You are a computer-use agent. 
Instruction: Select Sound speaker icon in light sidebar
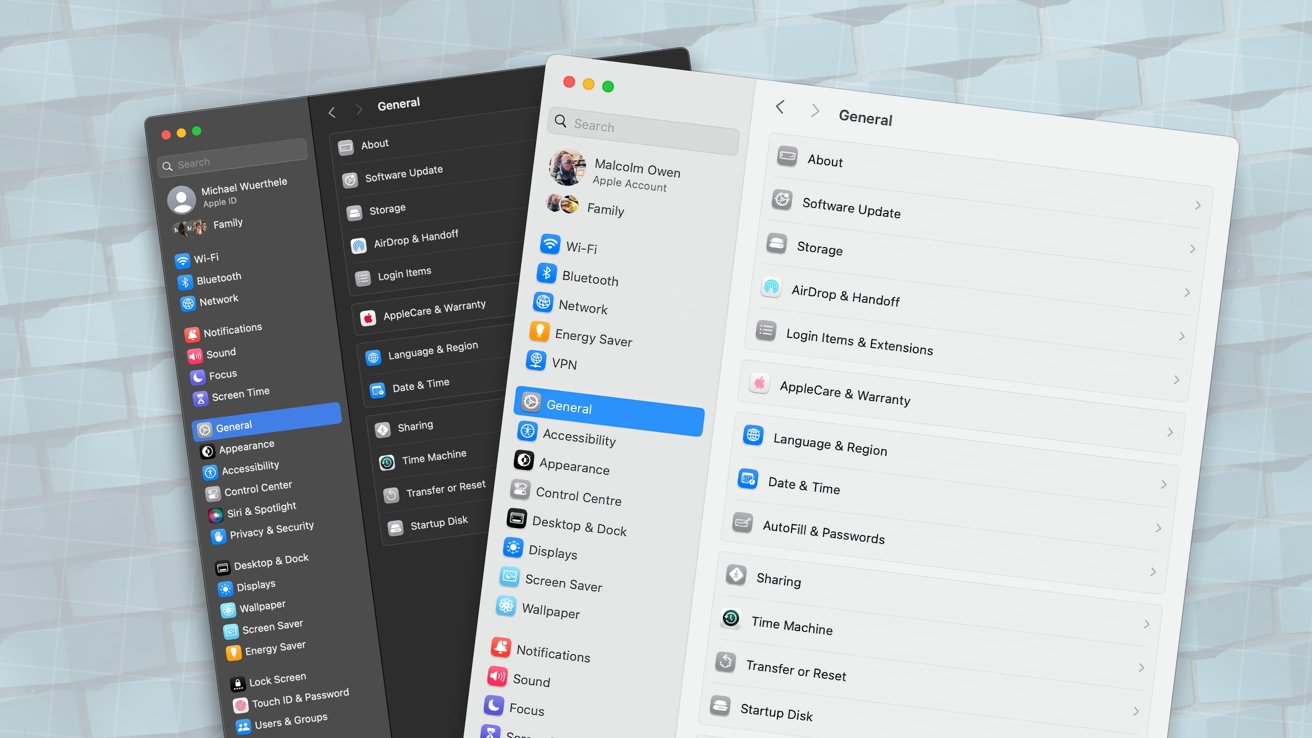497,677
